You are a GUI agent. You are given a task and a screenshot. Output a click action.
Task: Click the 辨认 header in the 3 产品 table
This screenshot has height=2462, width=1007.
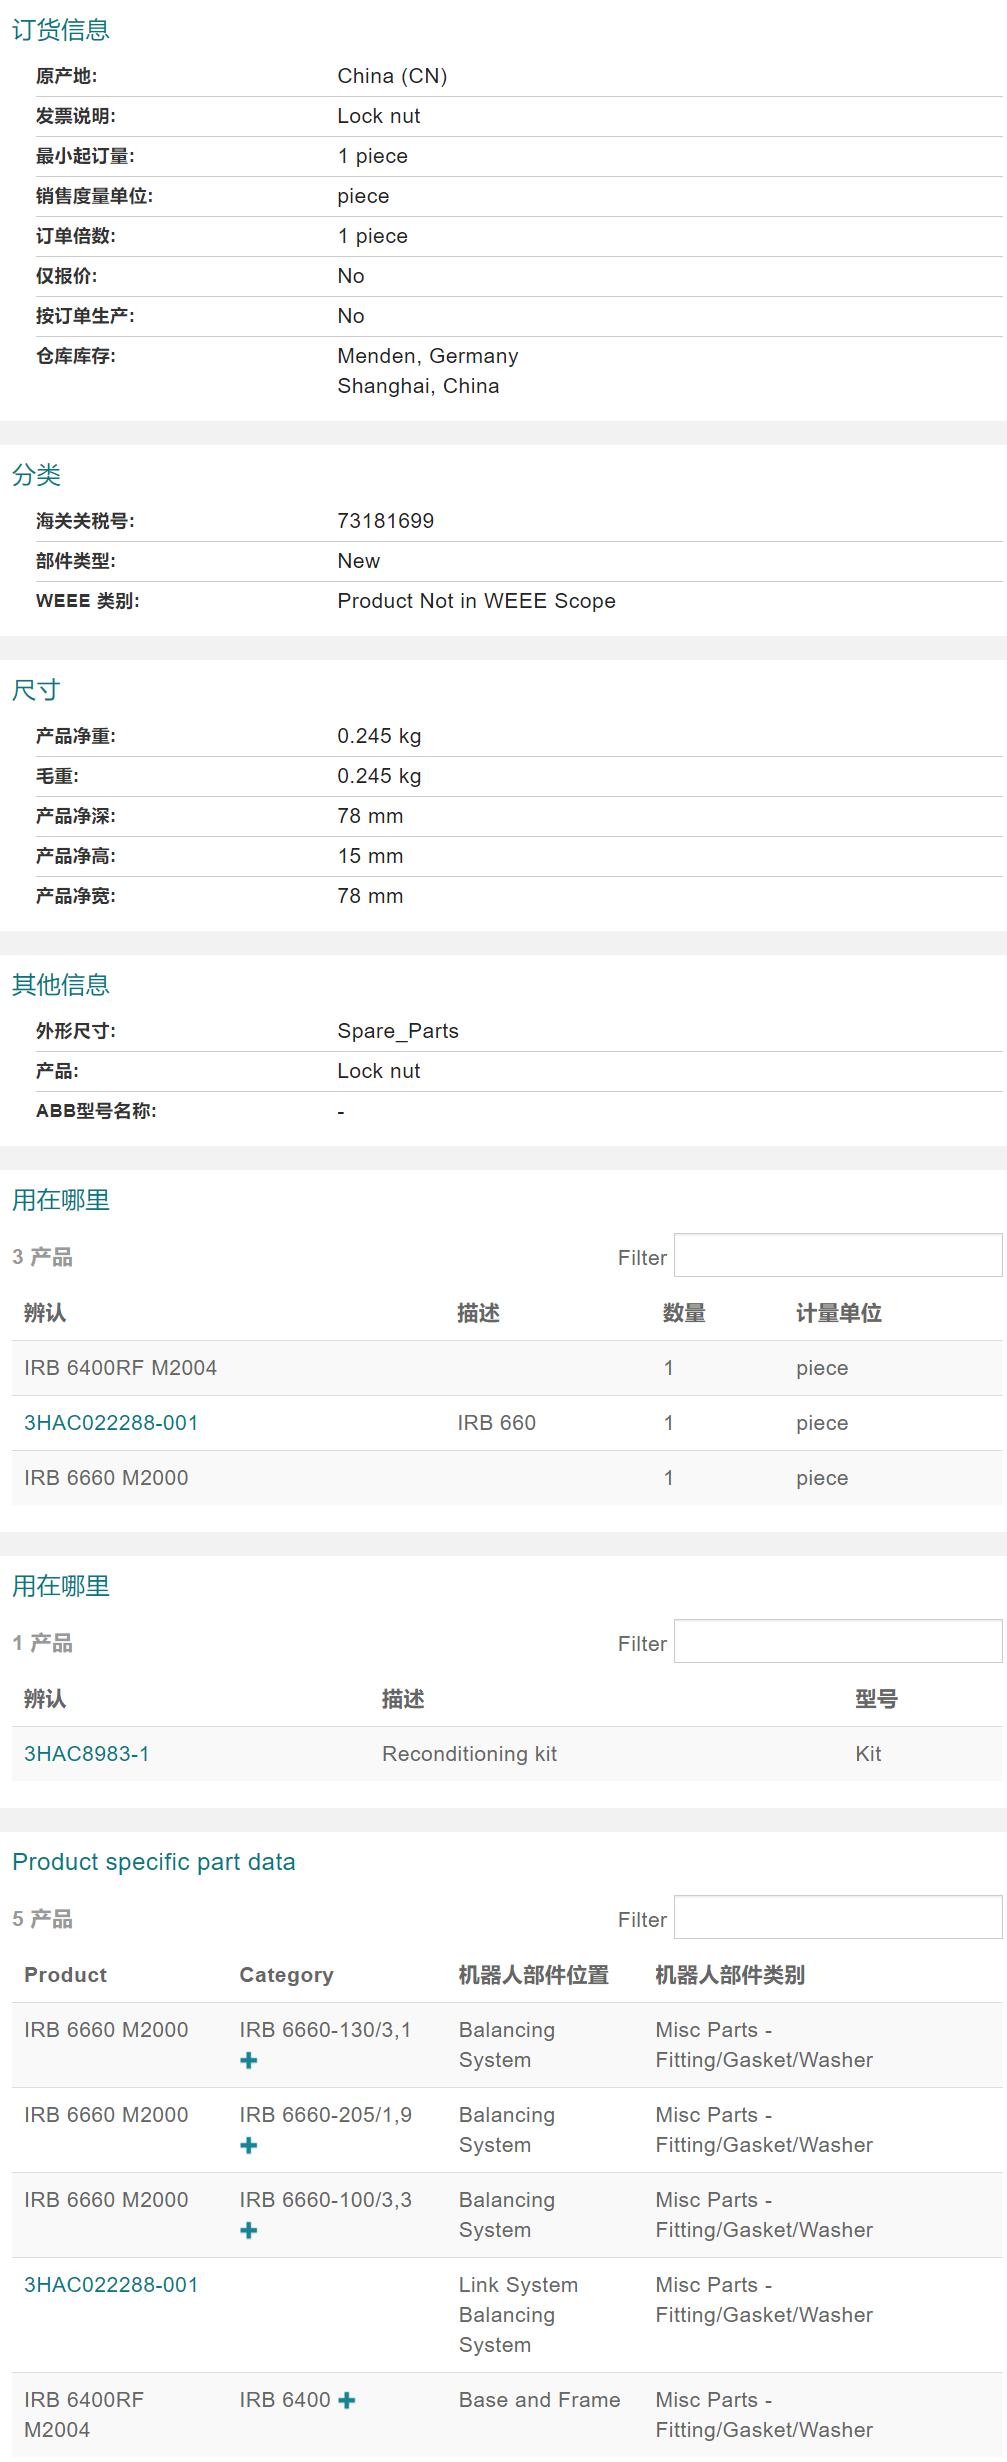click(x=45, y=1313)
